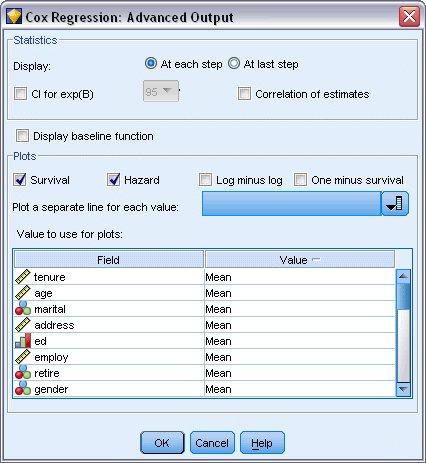Sort by the Value column header
The image size is (426, 463).
click(300, 260)
